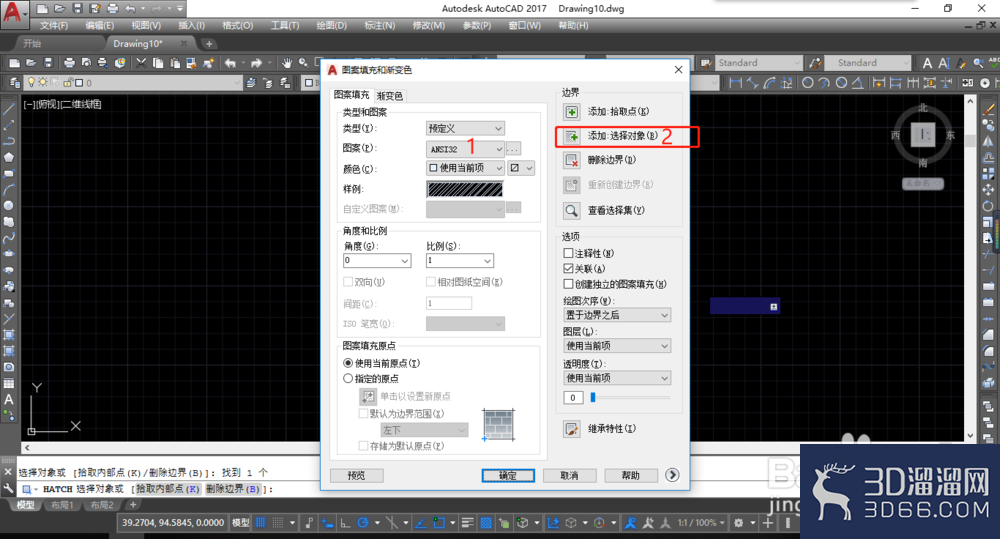Select Use current origin (使用当前原点) radio
Viewport: 1000px width, 539px height.
[x=348, y=363]
